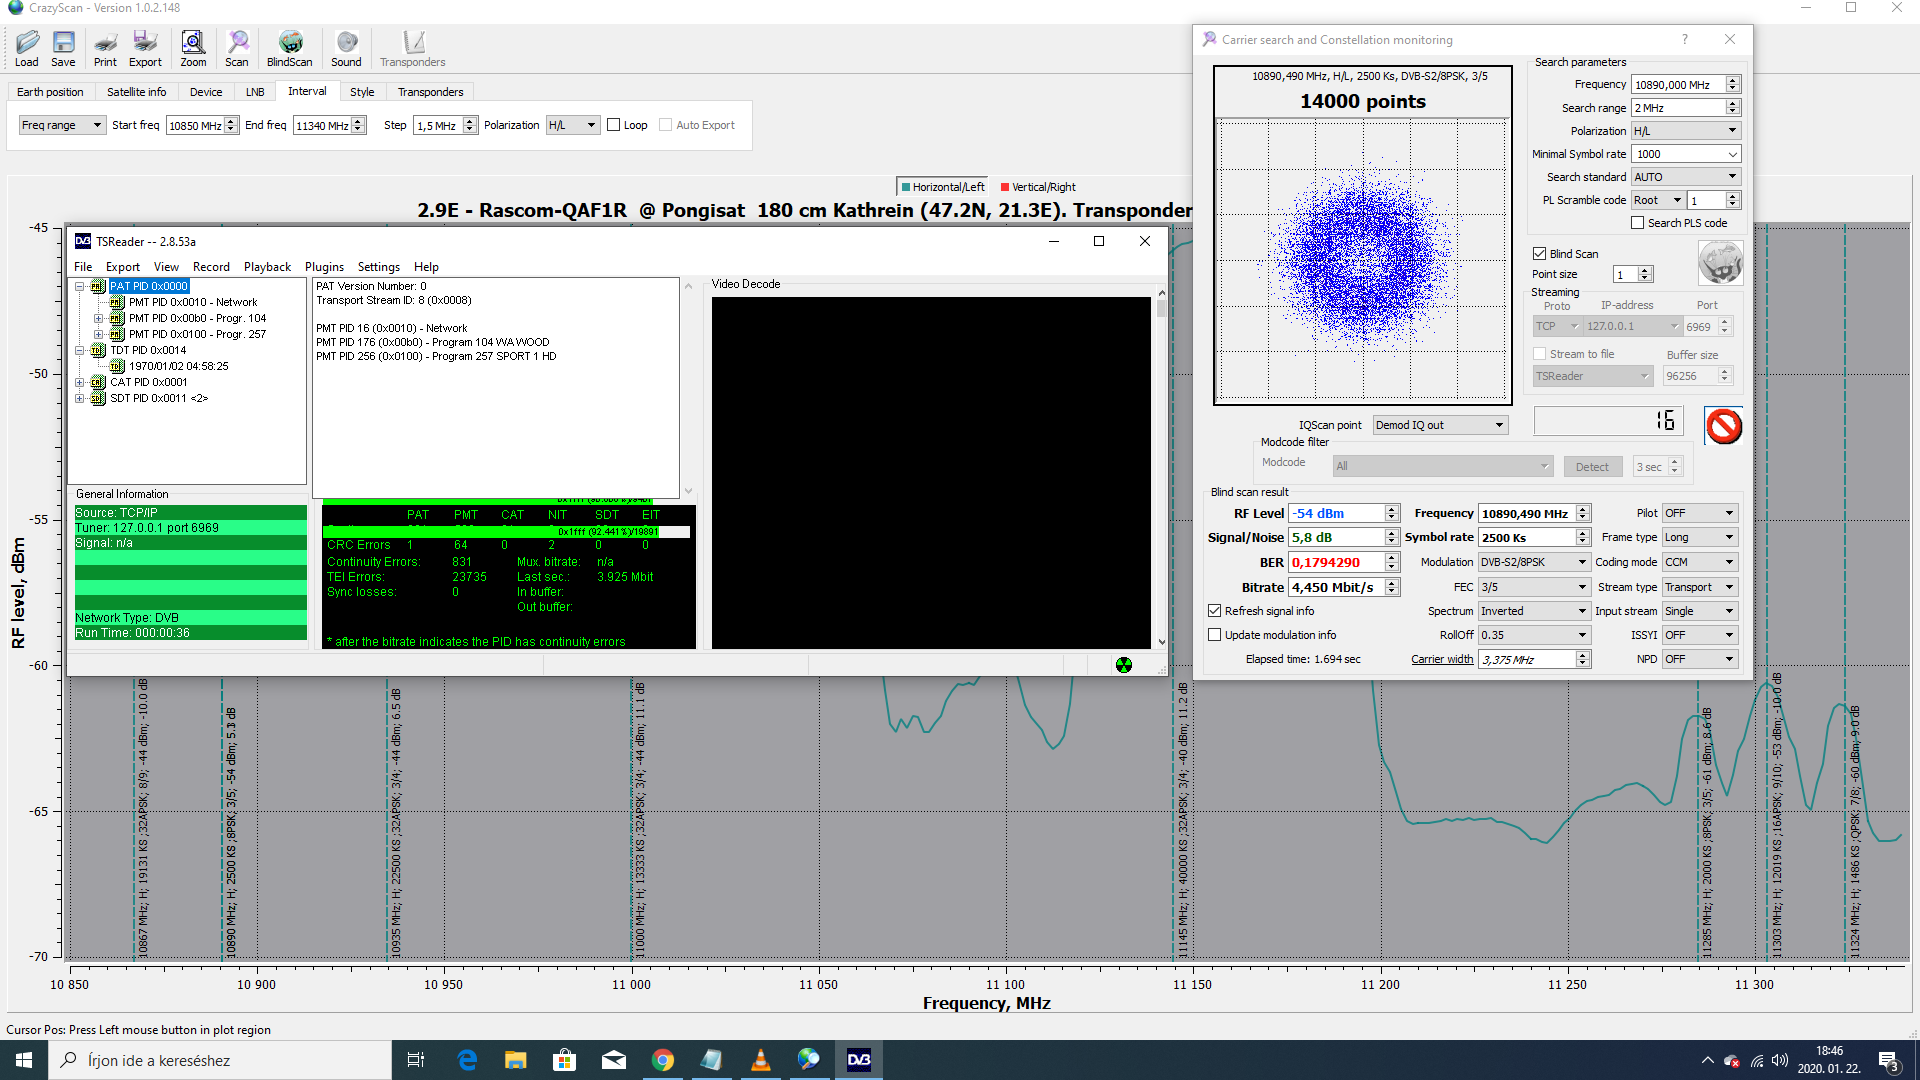Expand PMT PID 0x00b0 Progr. 104 node
Screen dimensions: 1920x1080
click(98, 318)
